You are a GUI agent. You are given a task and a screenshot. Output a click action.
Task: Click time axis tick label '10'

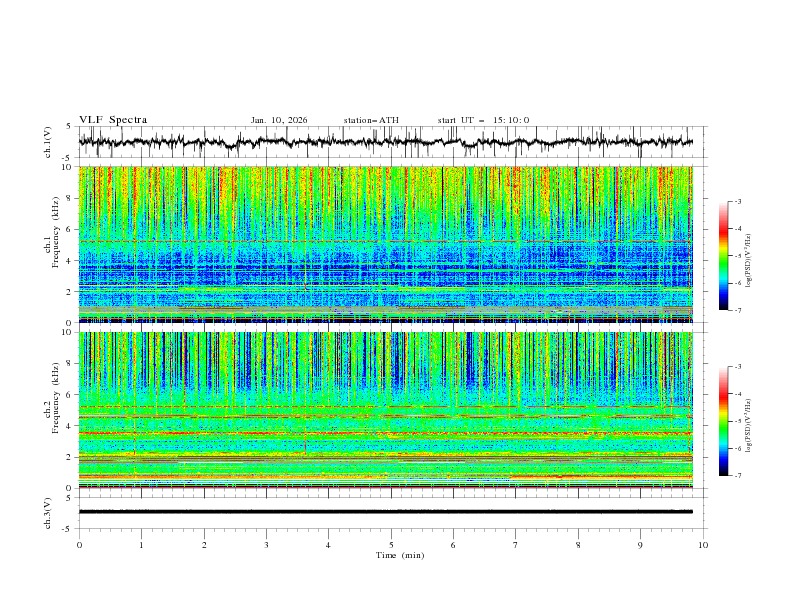(x=703, y=545)
